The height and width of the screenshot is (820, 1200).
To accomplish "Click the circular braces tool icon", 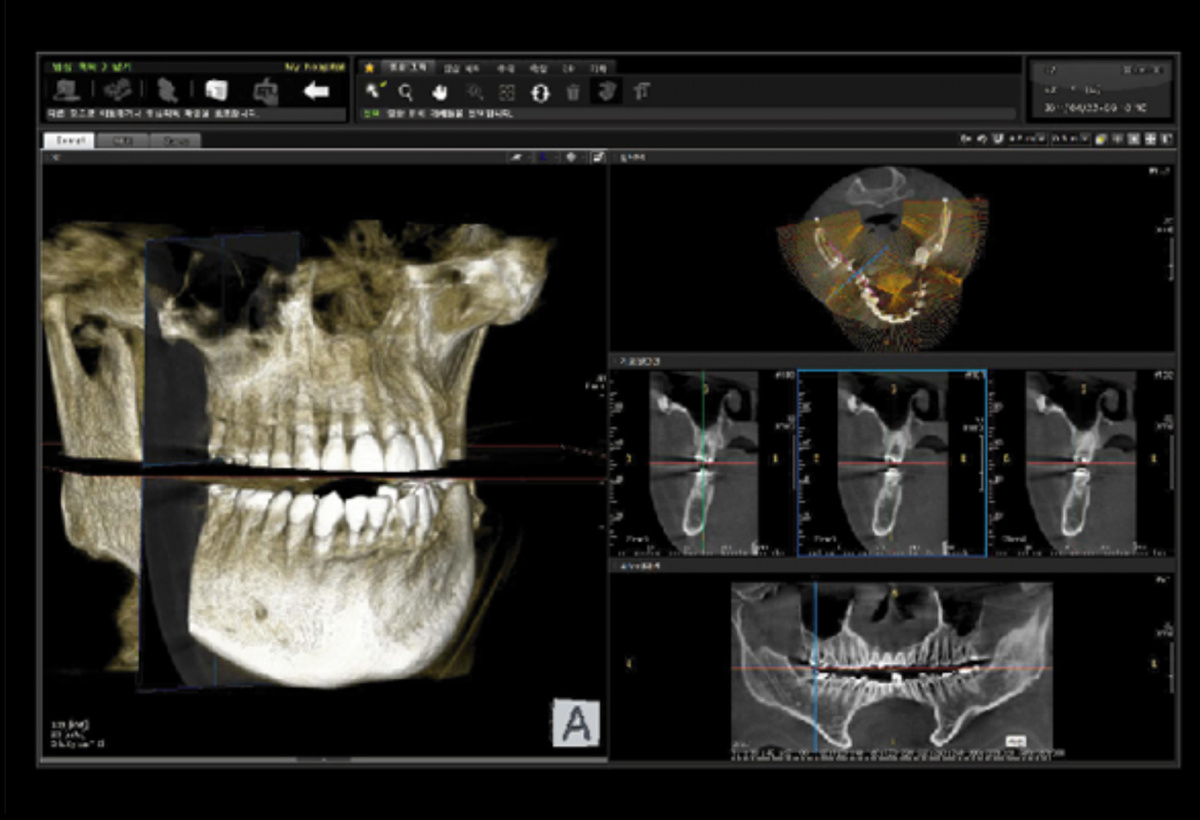I will pos(540,92).
